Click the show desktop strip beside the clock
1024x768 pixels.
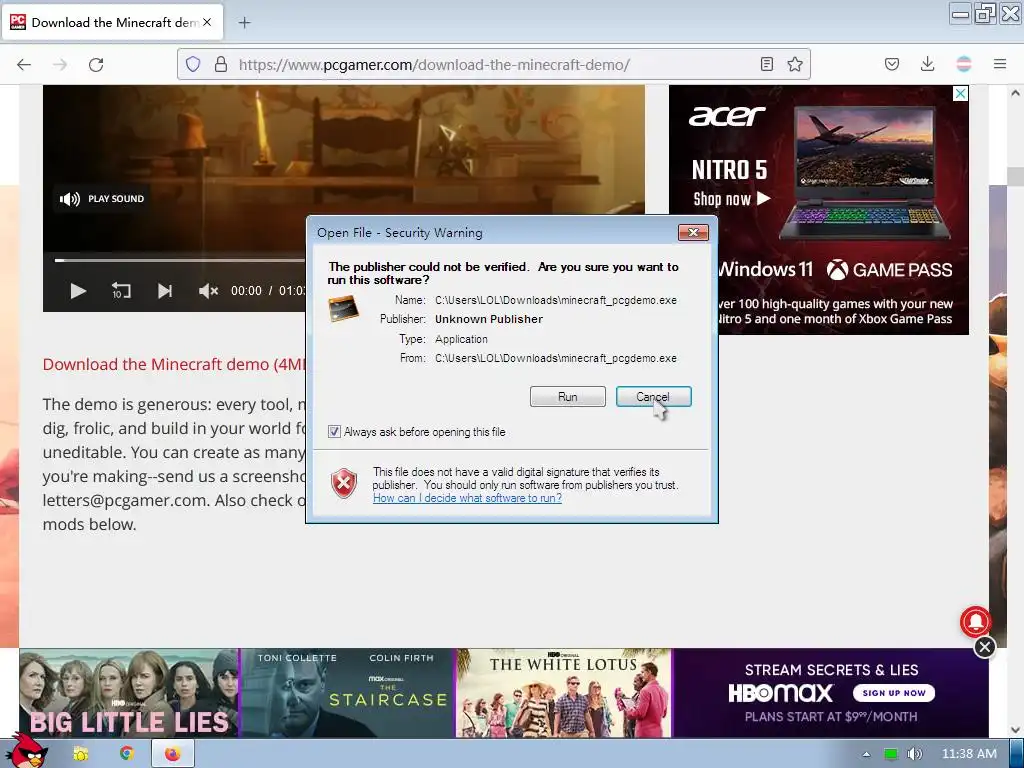(x=1017, y=754)
